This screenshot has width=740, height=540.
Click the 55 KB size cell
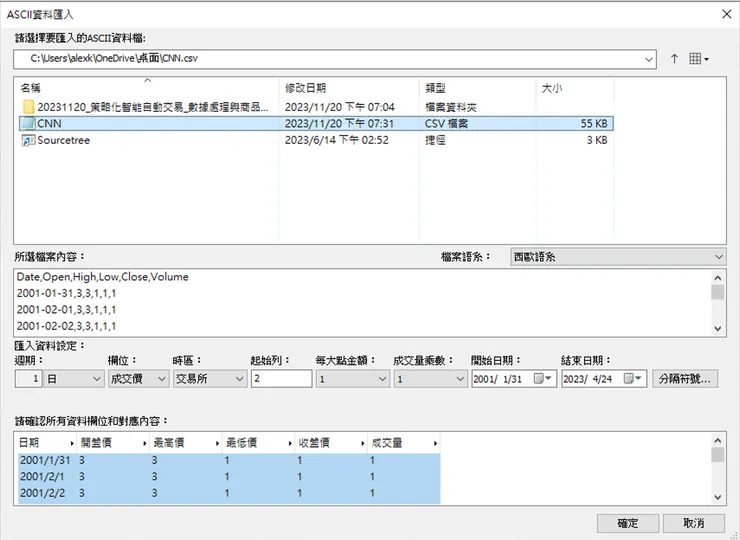[x=594, y=124]
